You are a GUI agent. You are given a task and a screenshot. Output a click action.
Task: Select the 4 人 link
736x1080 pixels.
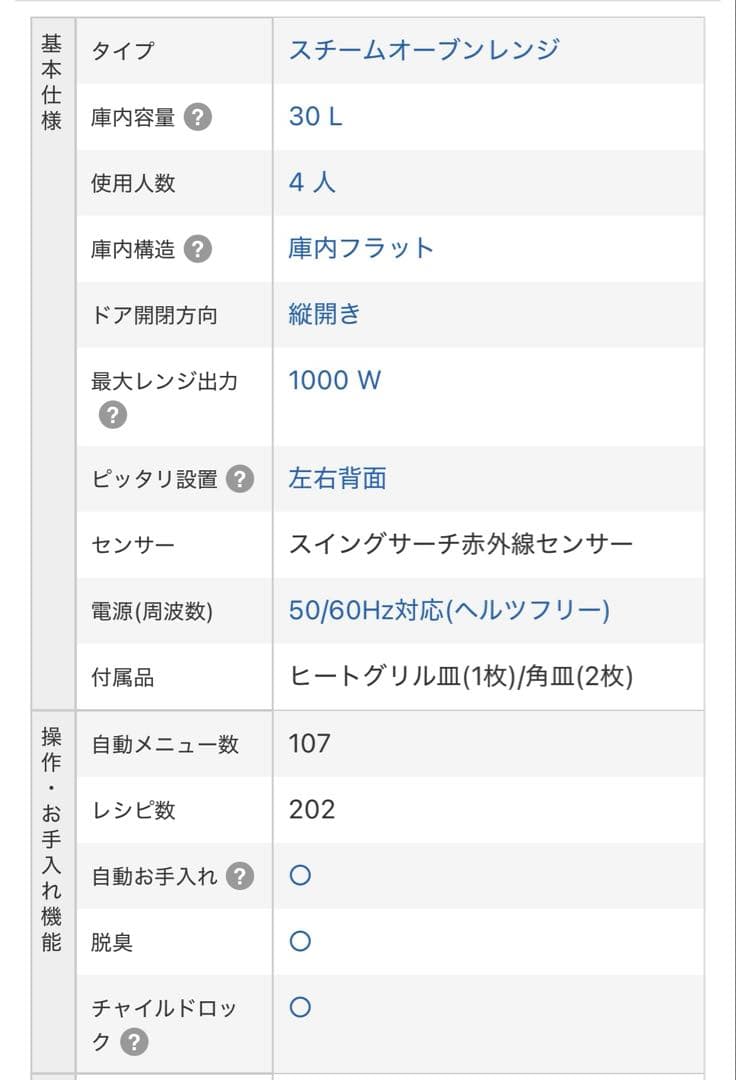click(x=312, y=183)
